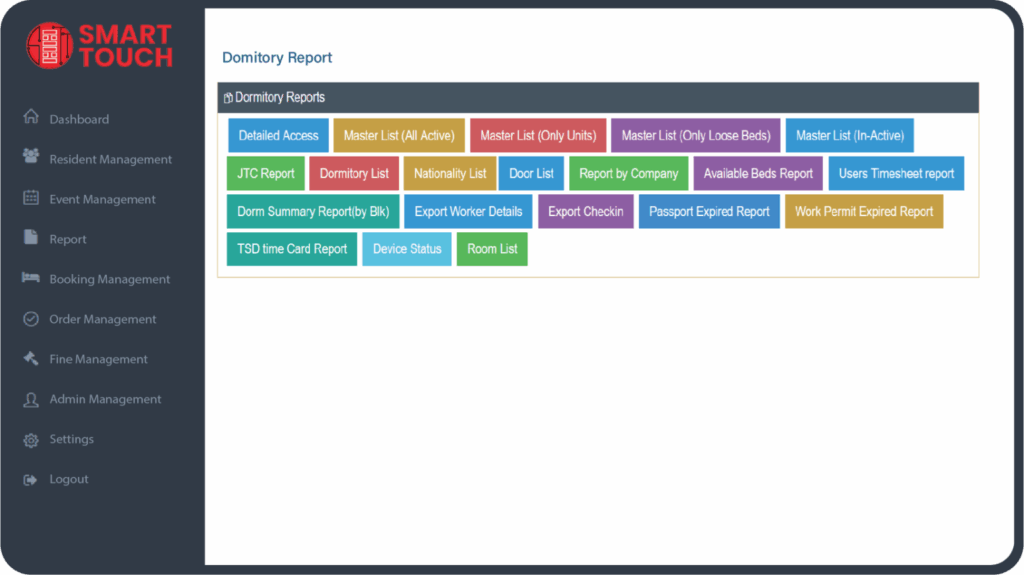Click the Order Management checkmark icon
This screenshot has height=575, width=1024.
31,319
